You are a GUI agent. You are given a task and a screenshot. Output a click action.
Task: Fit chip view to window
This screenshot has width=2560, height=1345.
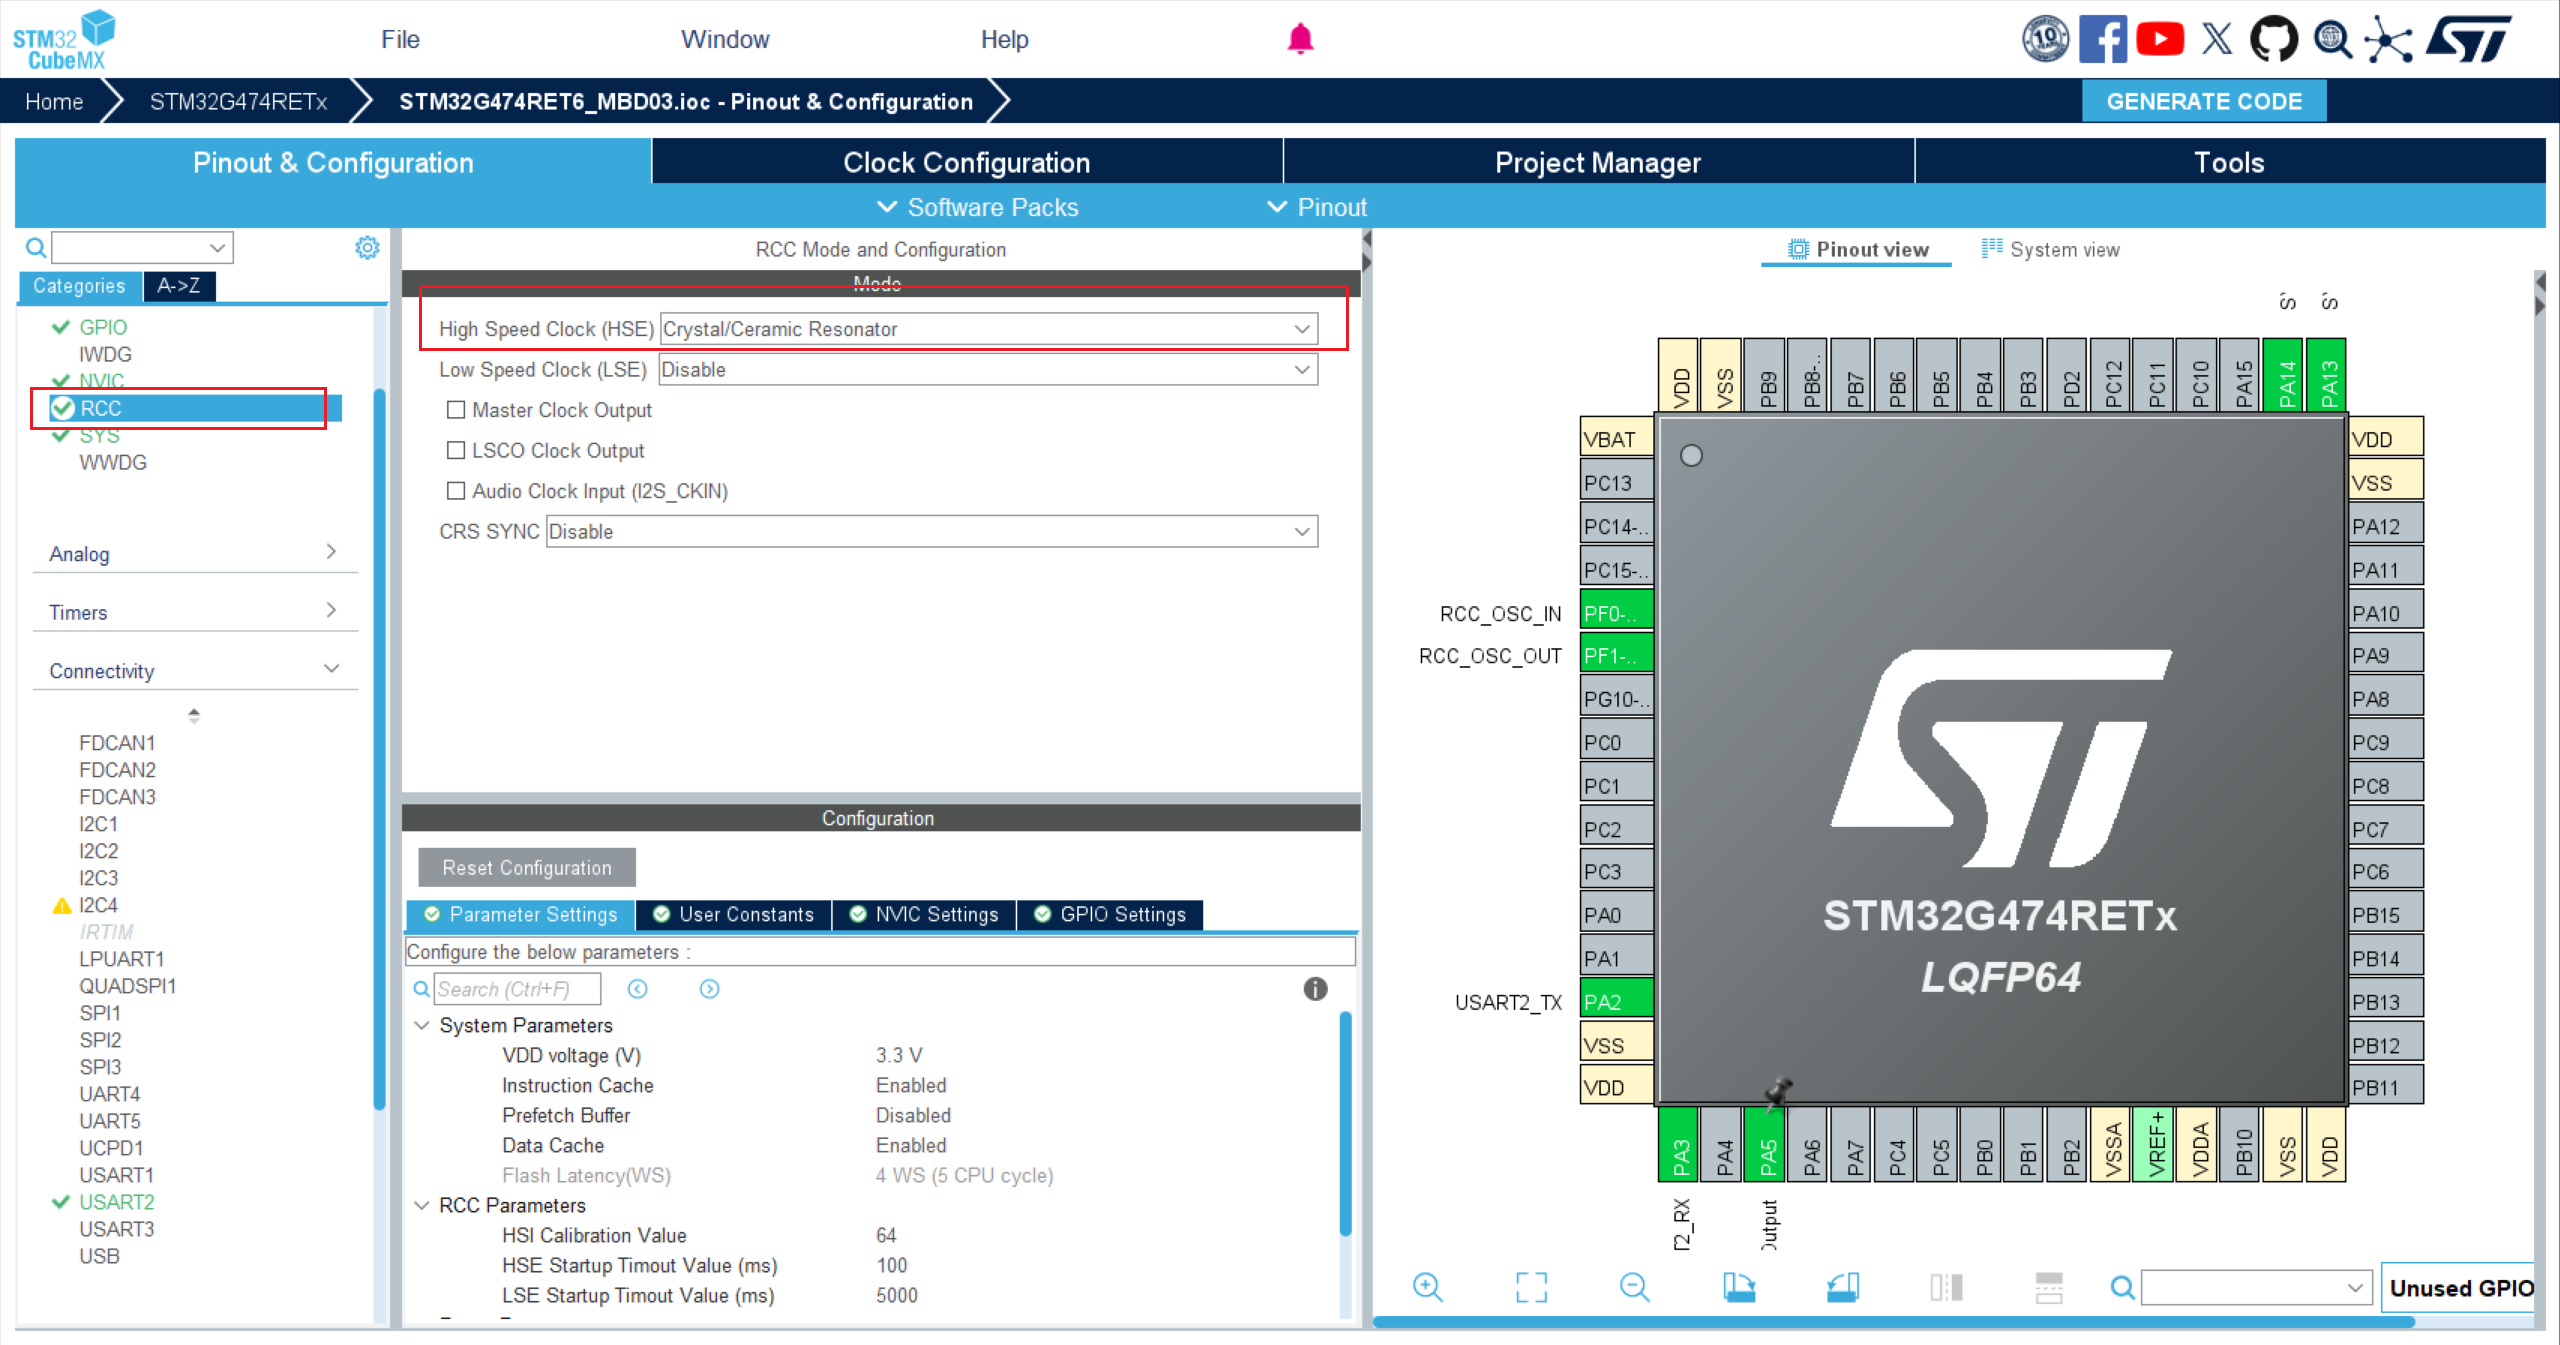(x=1531, y=1287)
